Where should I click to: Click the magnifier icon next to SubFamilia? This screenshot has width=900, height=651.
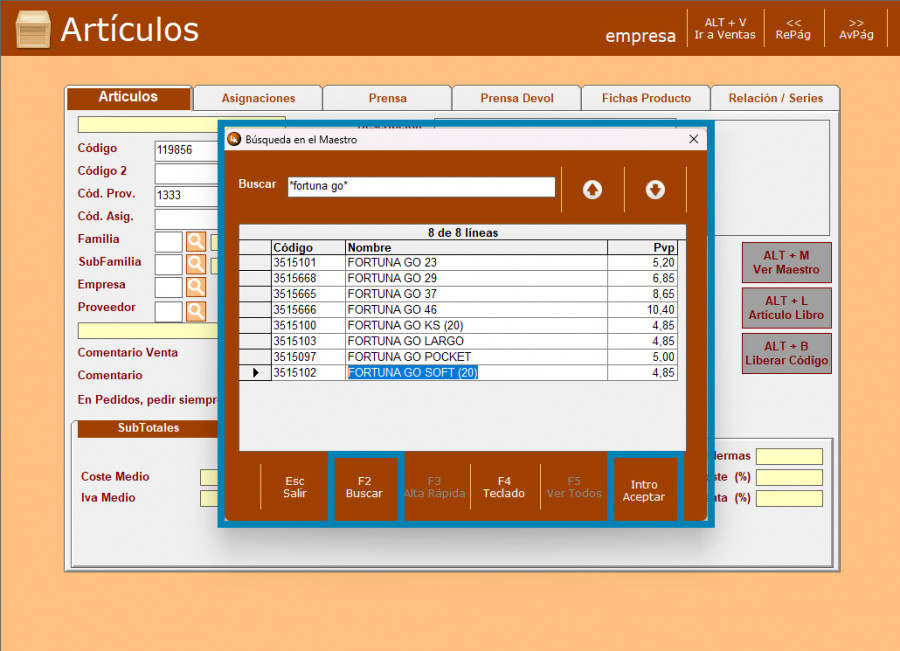[x=196, y=264]
